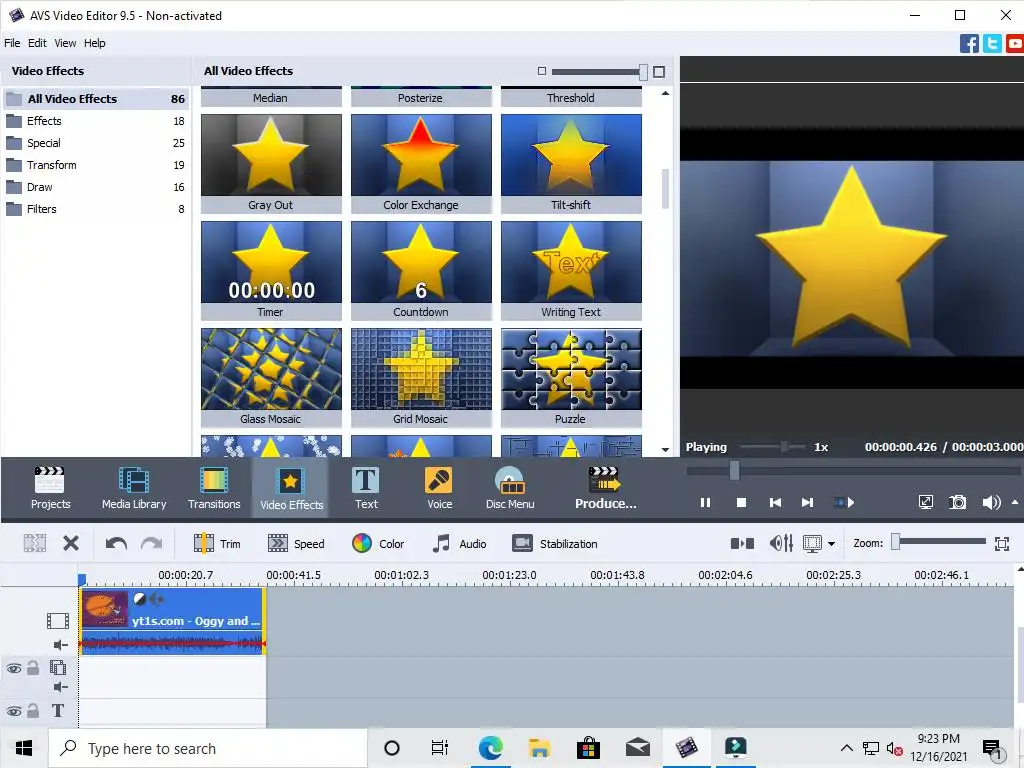This screenshot has height=768, width=1024.
Task: Open the Text effects panel
Action: (366, 488)
